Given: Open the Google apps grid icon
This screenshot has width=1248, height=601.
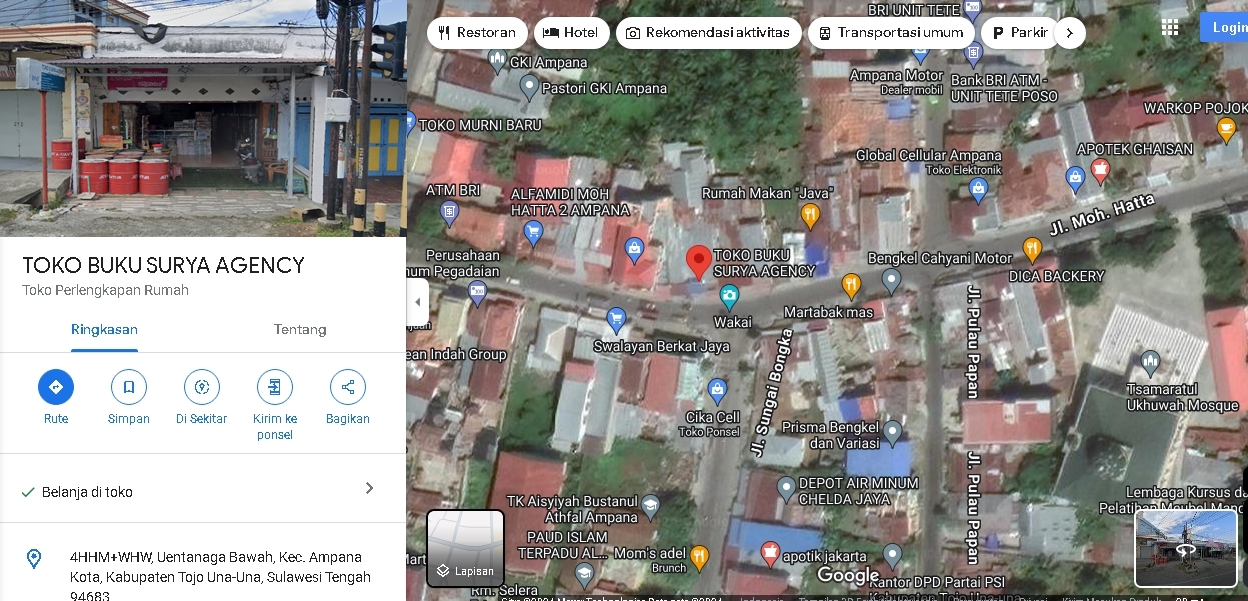Looking at the screenshot, I should 1170,28.
